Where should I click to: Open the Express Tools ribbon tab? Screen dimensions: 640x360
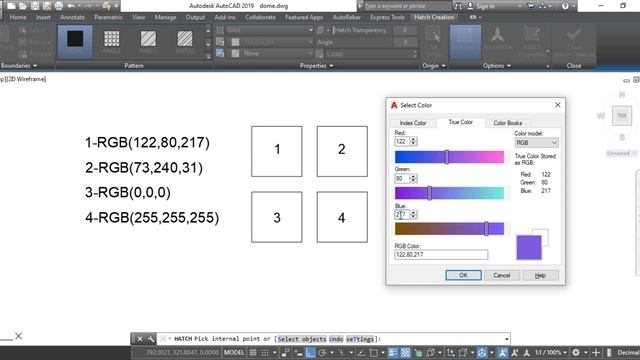tap(387, 17)
